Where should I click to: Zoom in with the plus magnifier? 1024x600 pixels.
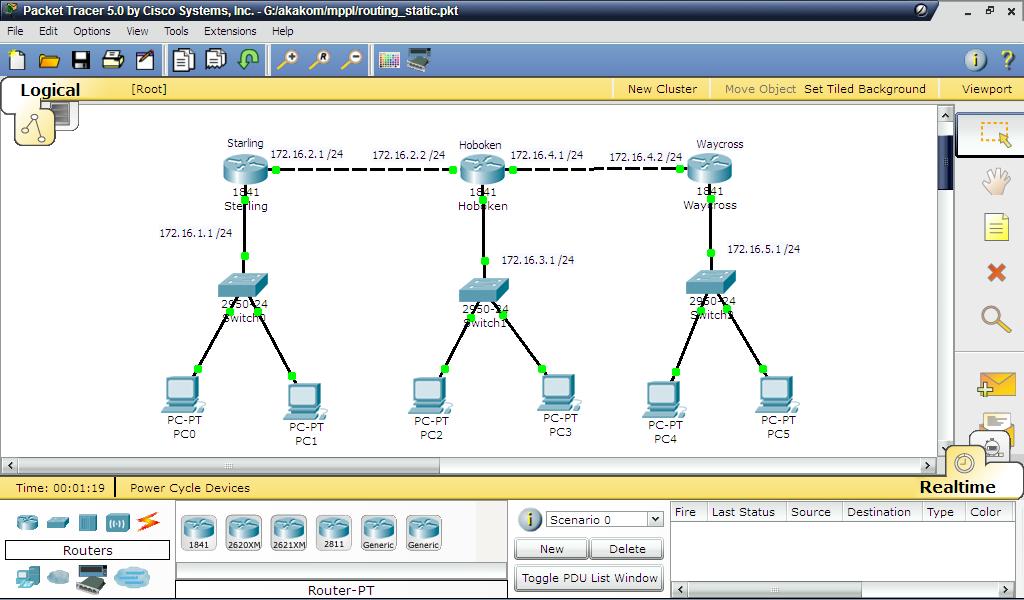tap(287, 60)
